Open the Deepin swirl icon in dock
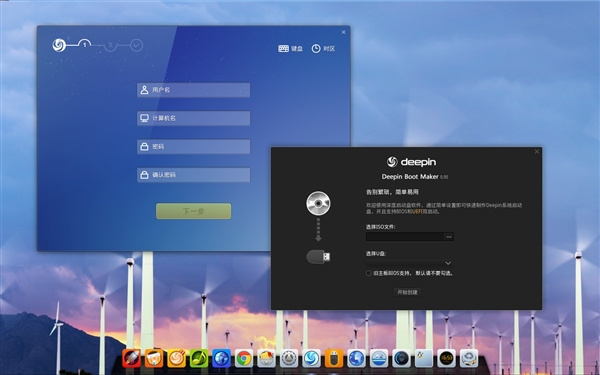Image resolution: width=600 pixels, height=375 pixels. pyautogui.click(x=311, y=359)
